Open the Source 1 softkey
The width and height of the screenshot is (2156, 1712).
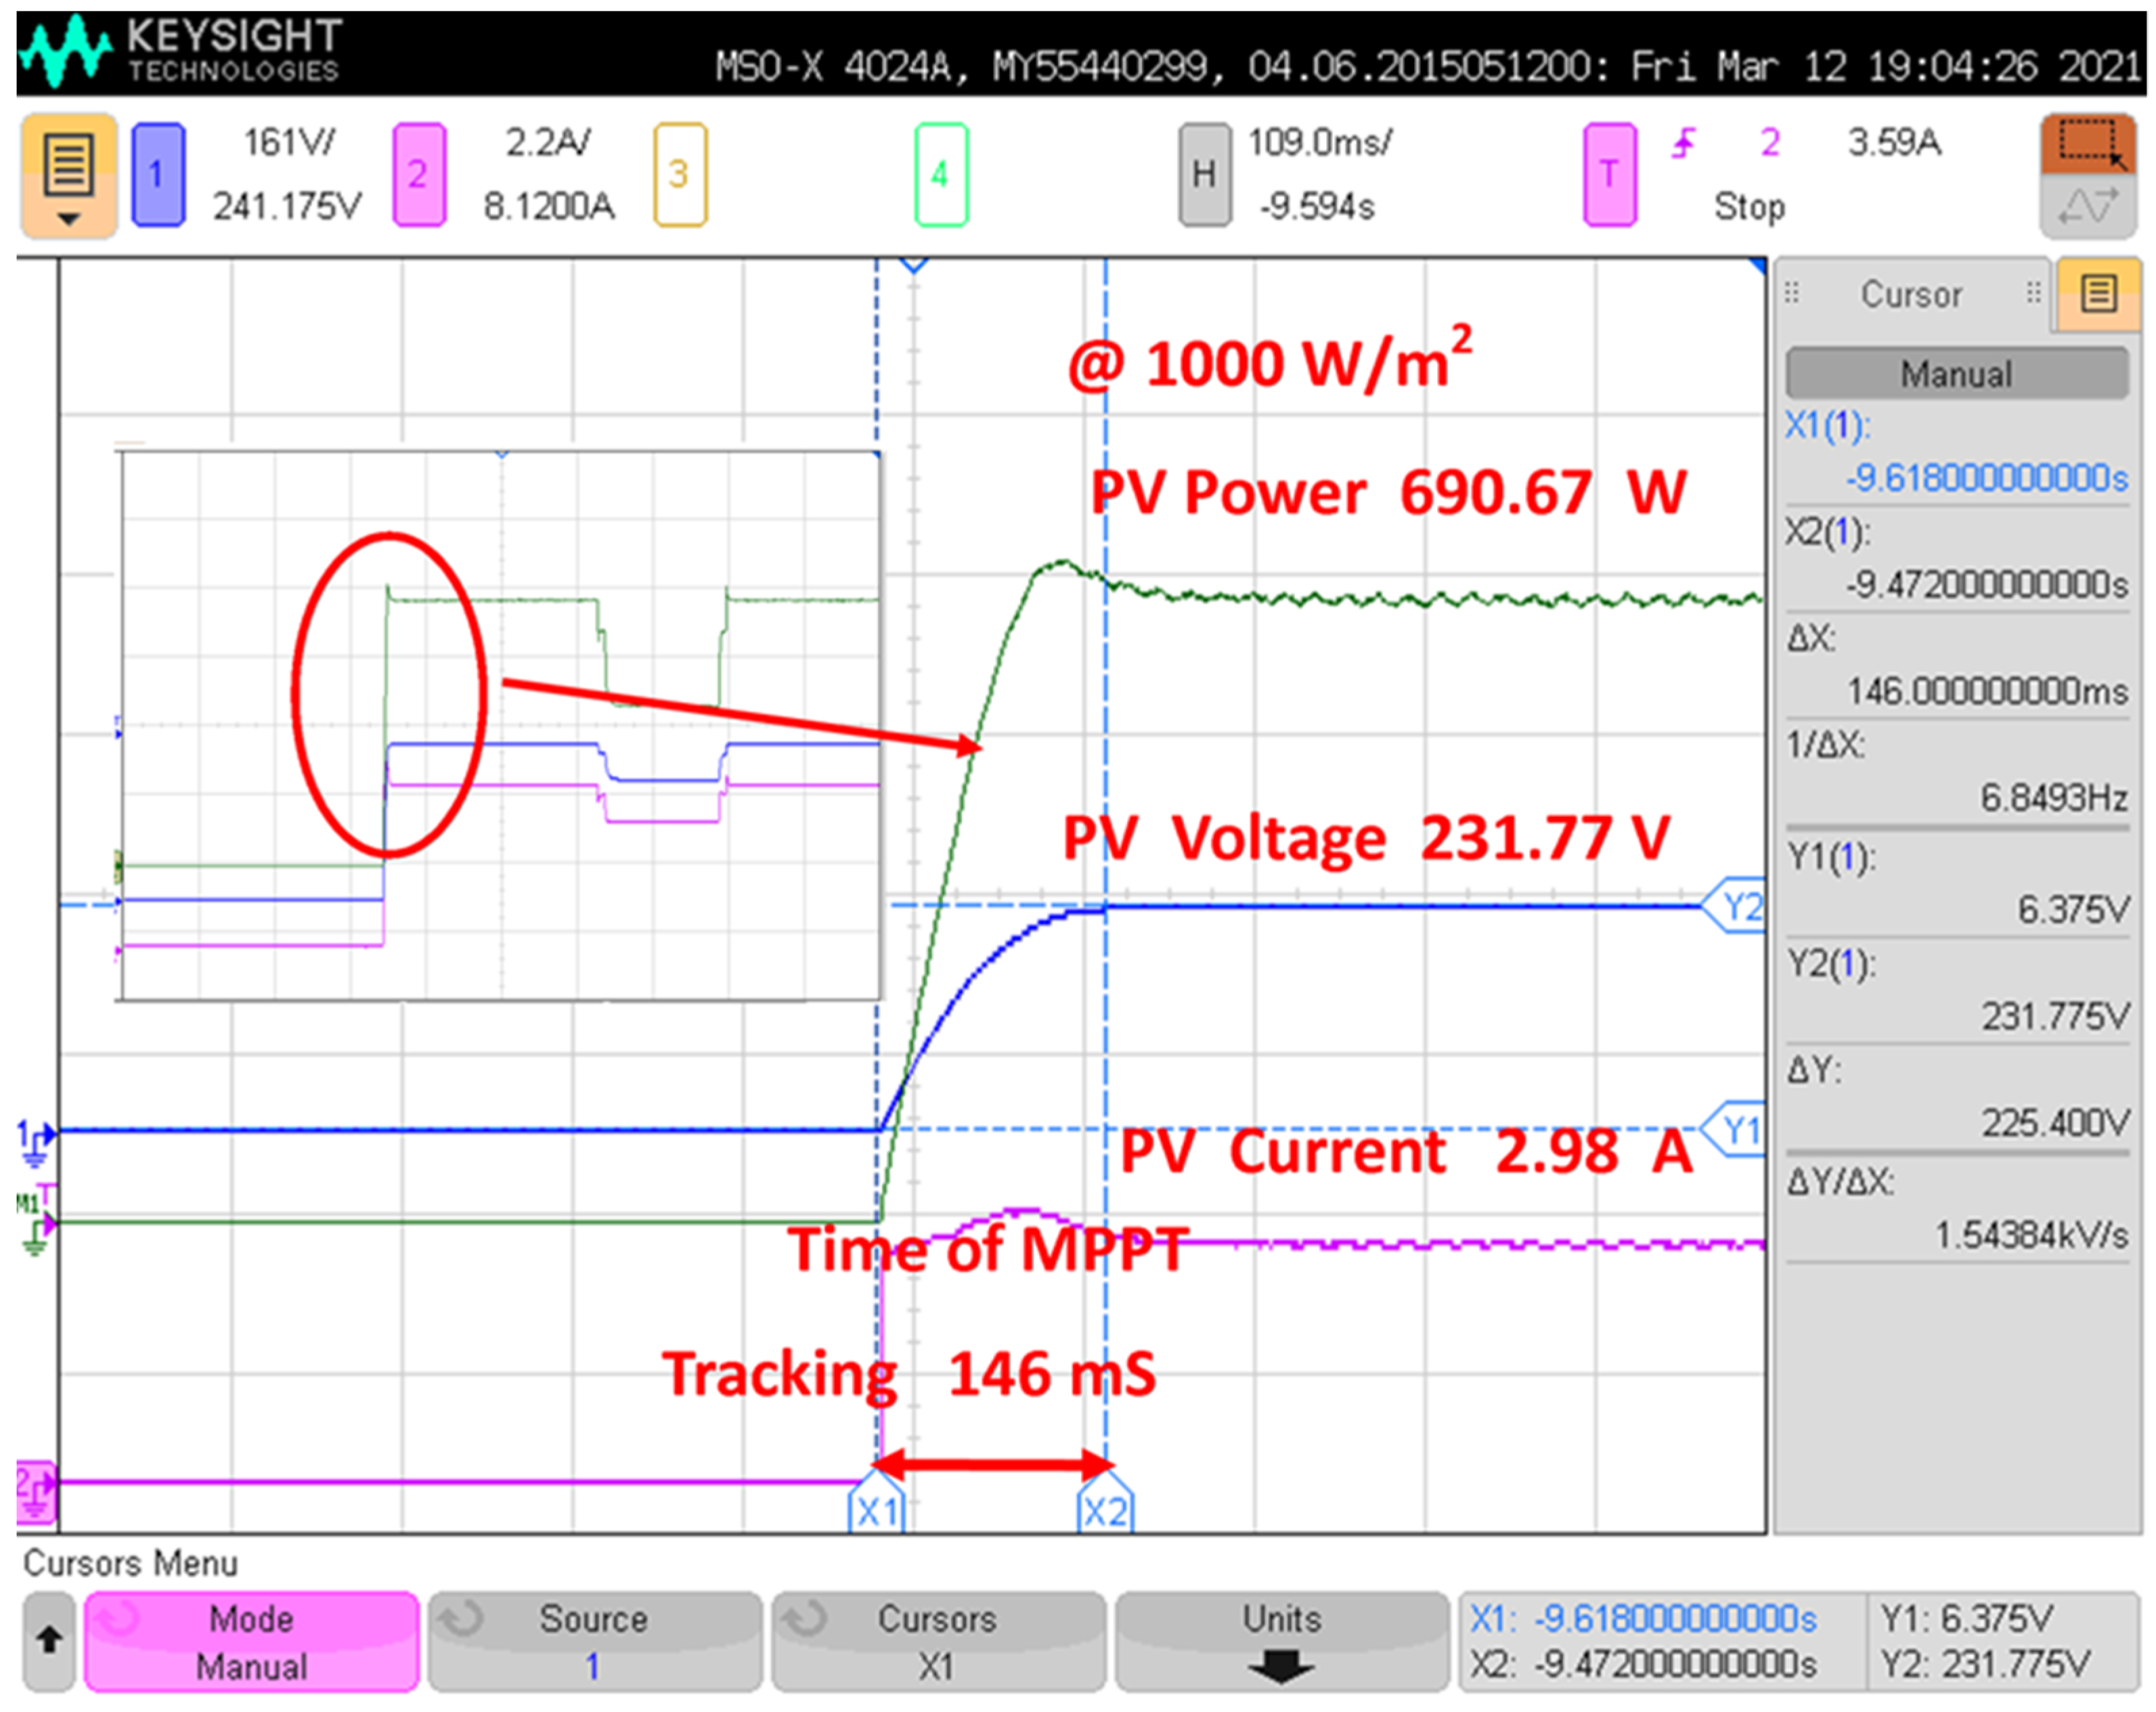tap(594, 1642)
